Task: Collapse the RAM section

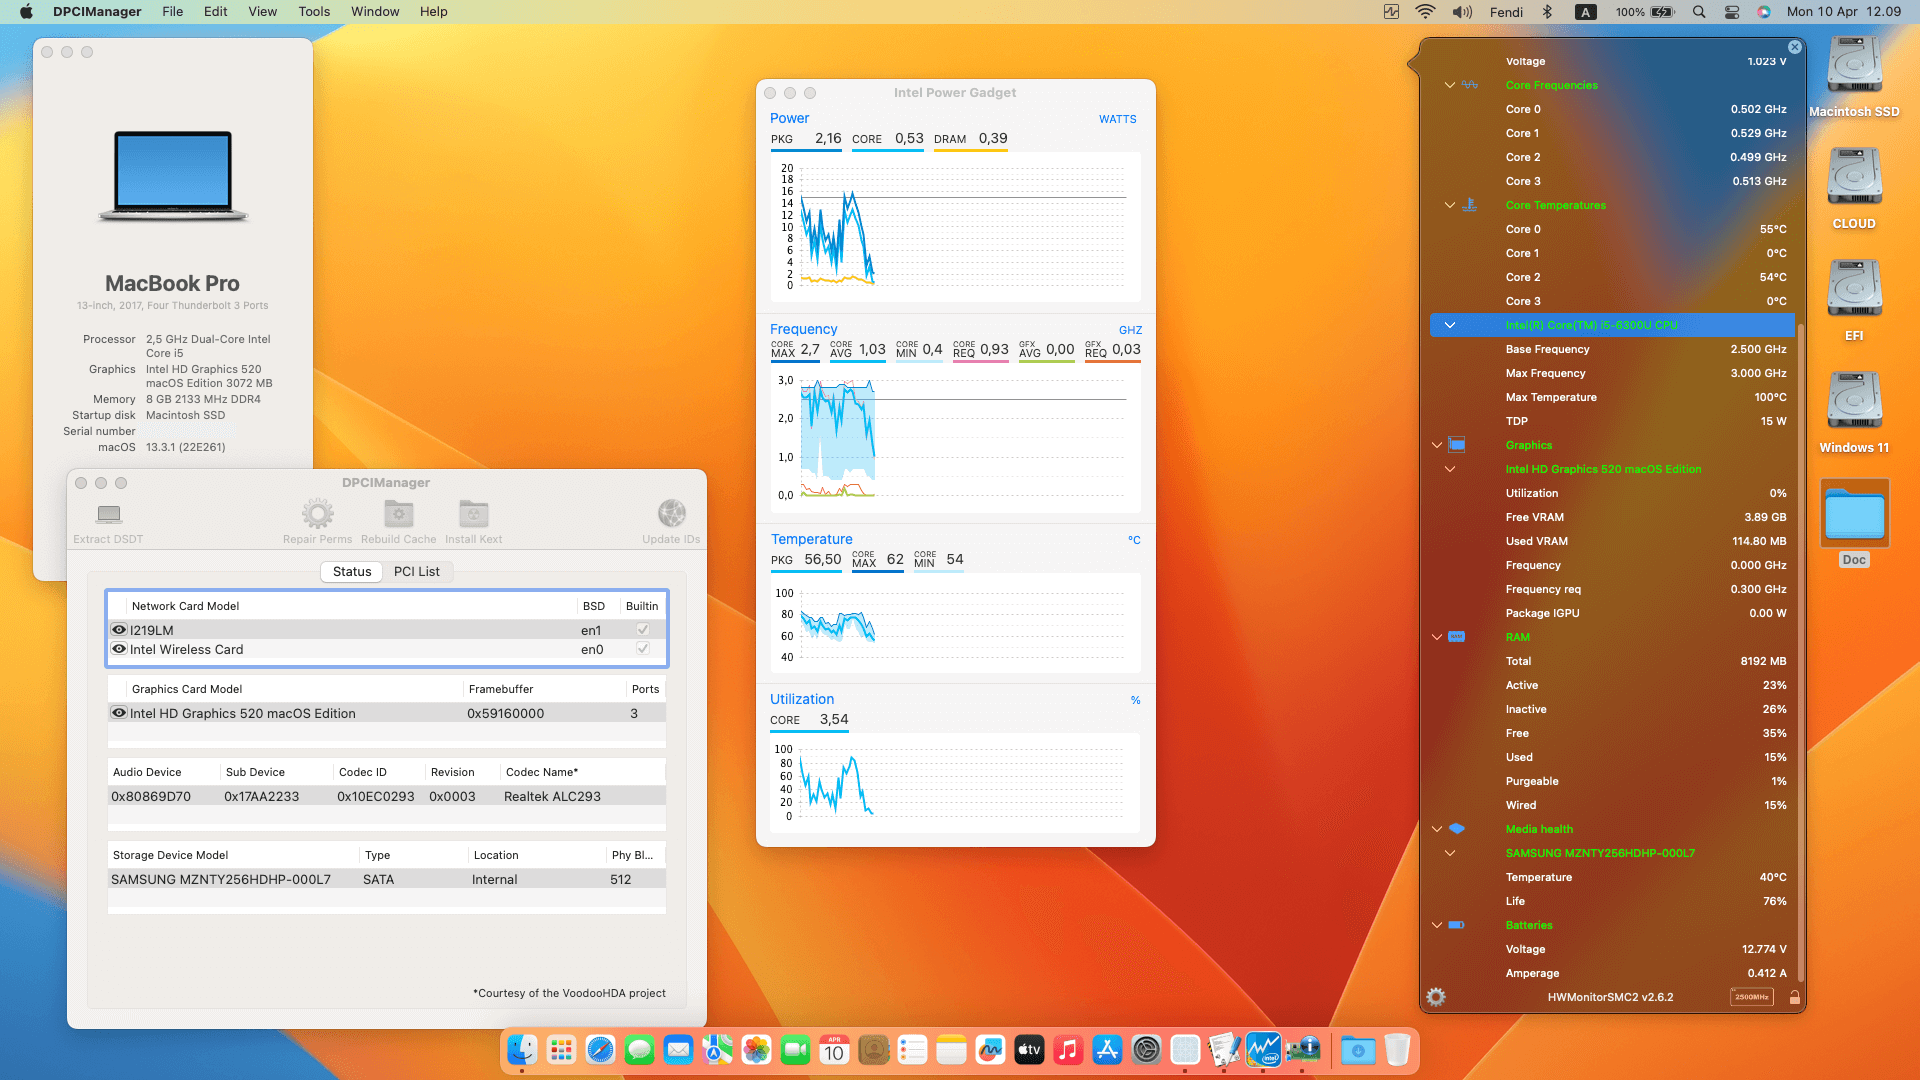Action: (x=1437, y=637)
